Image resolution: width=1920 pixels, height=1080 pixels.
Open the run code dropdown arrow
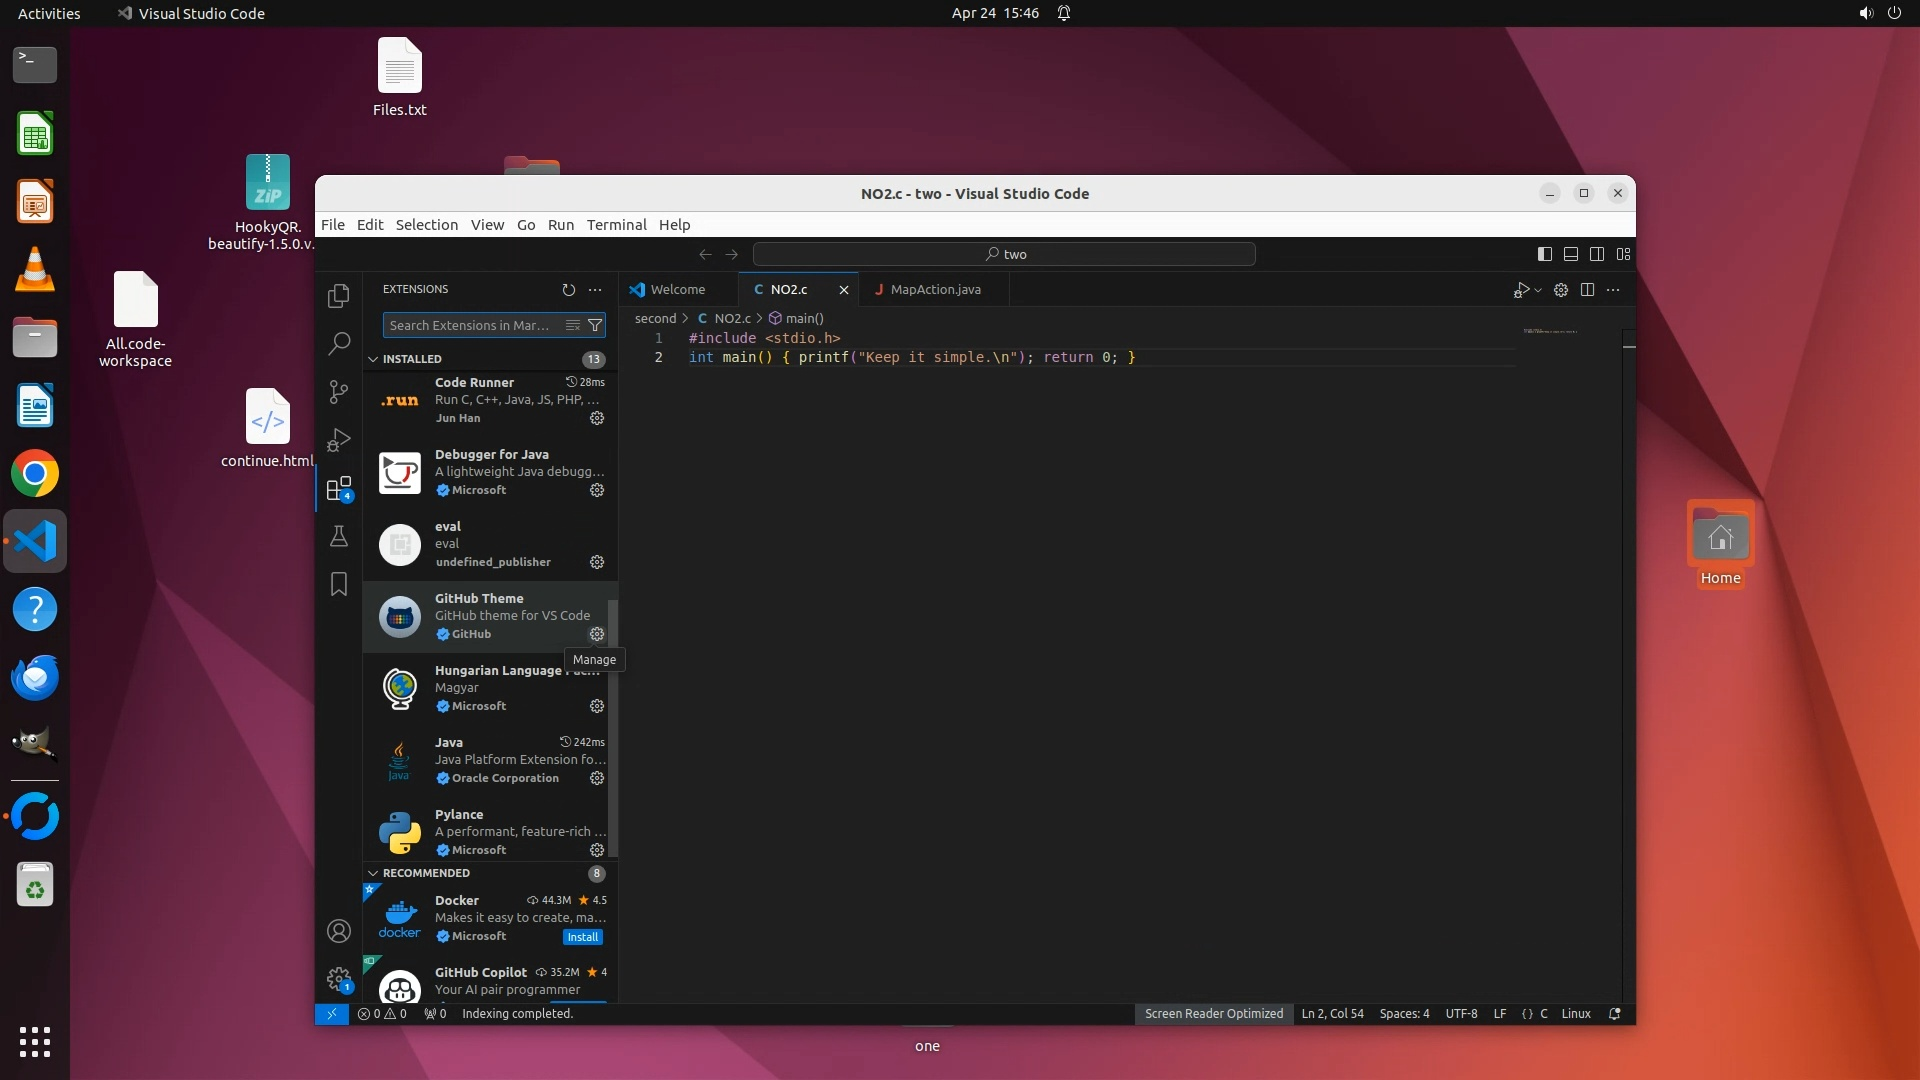coord(1538,290)
